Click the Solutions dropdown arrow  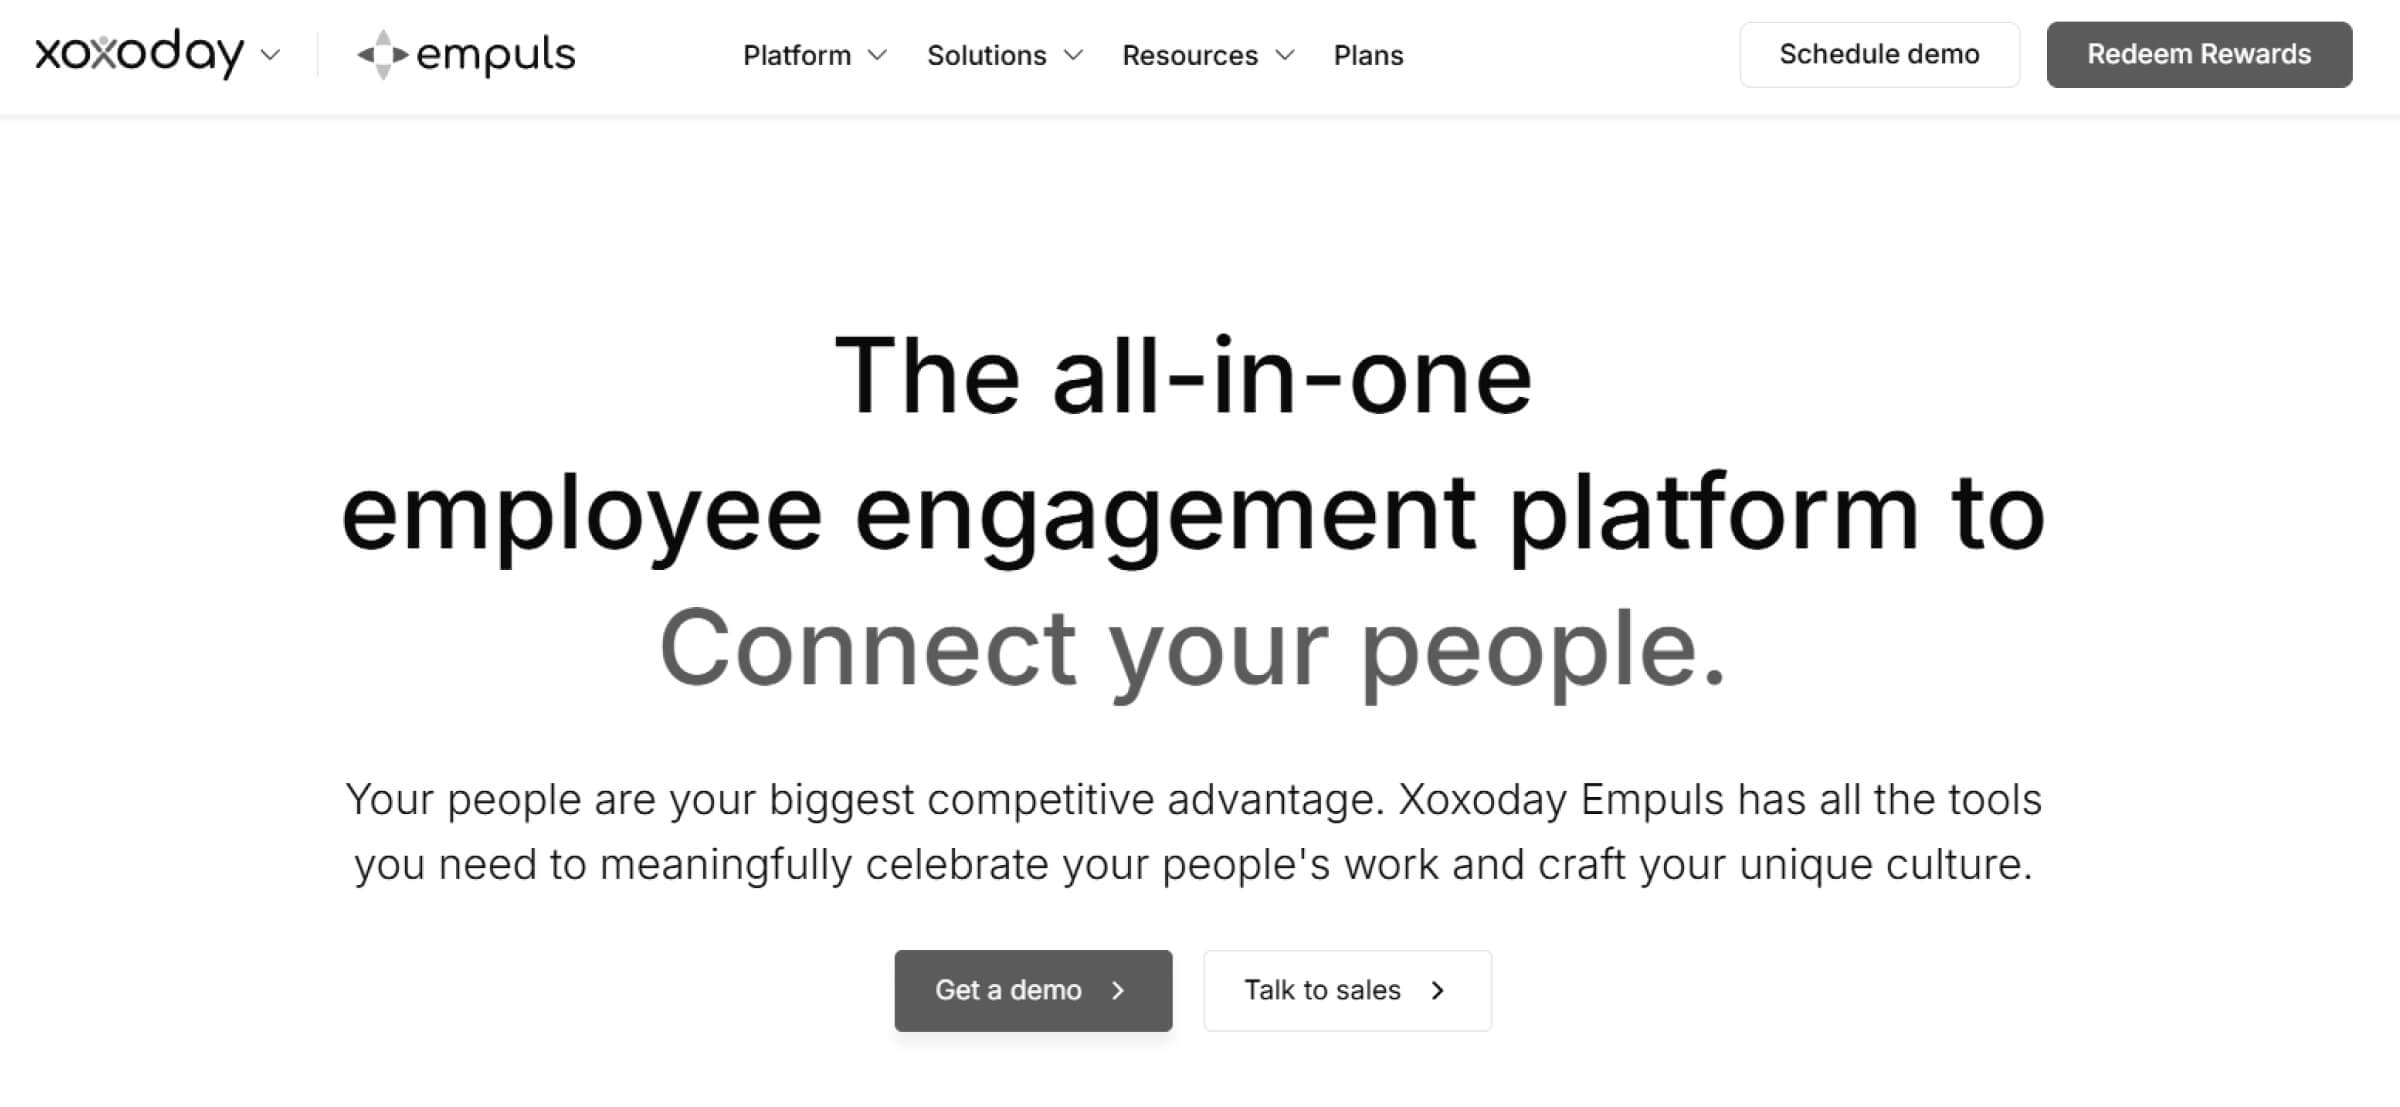1073,55
